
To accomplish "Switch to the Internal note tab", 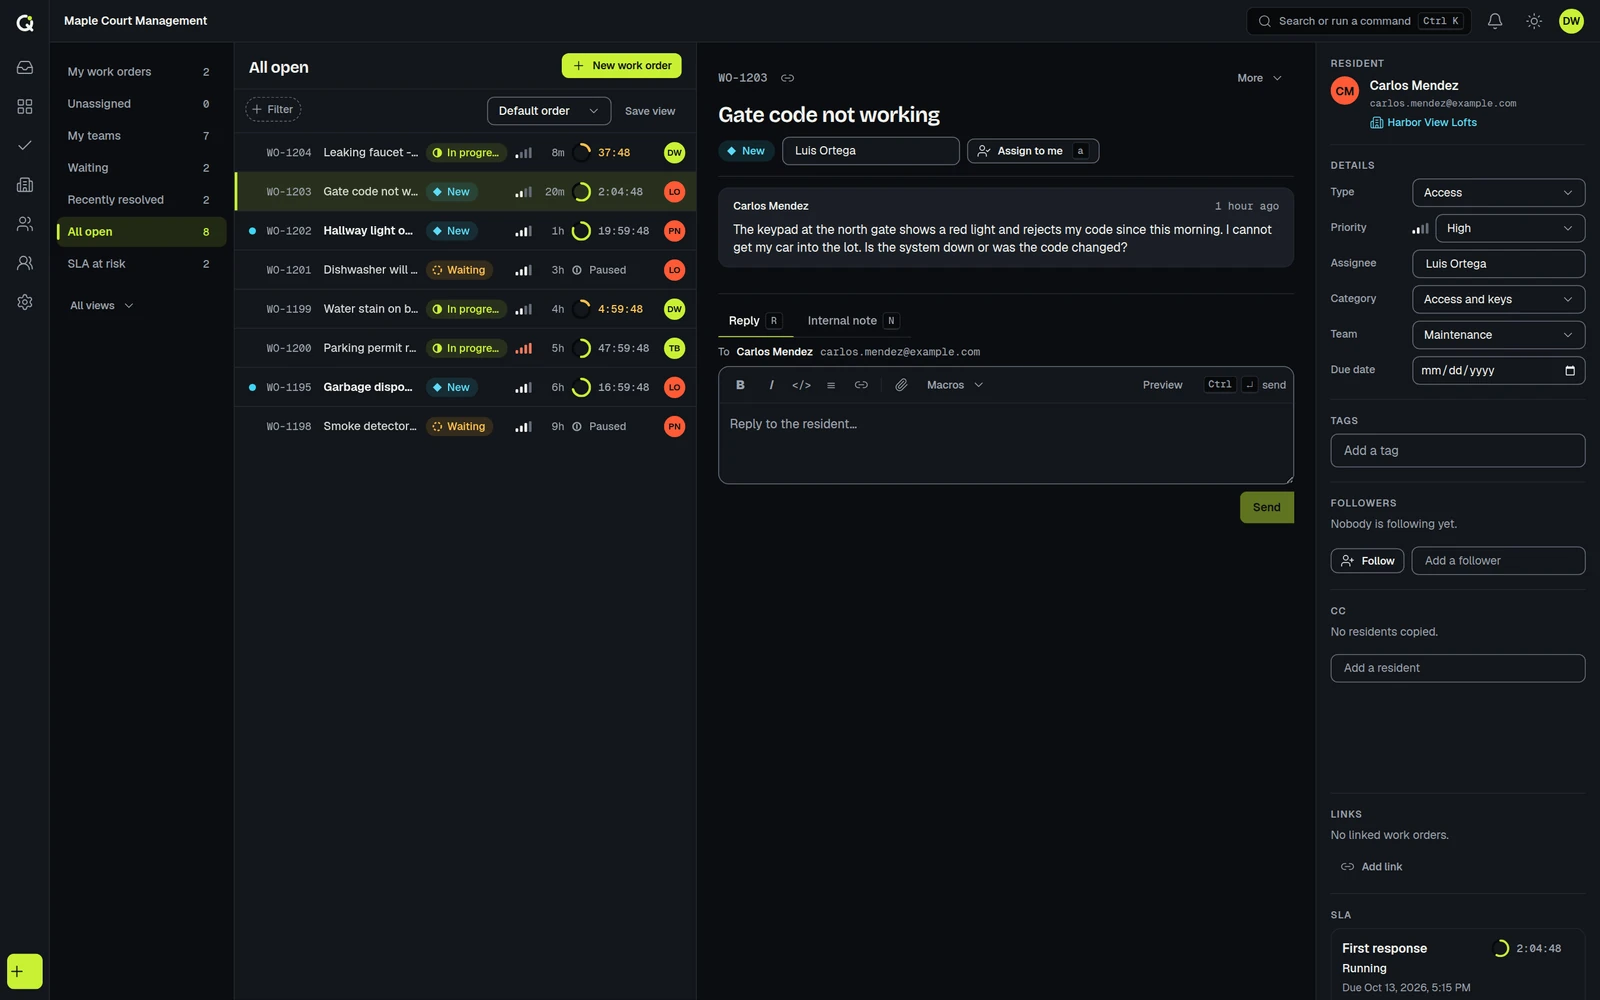I will click(x=853, y=321).
